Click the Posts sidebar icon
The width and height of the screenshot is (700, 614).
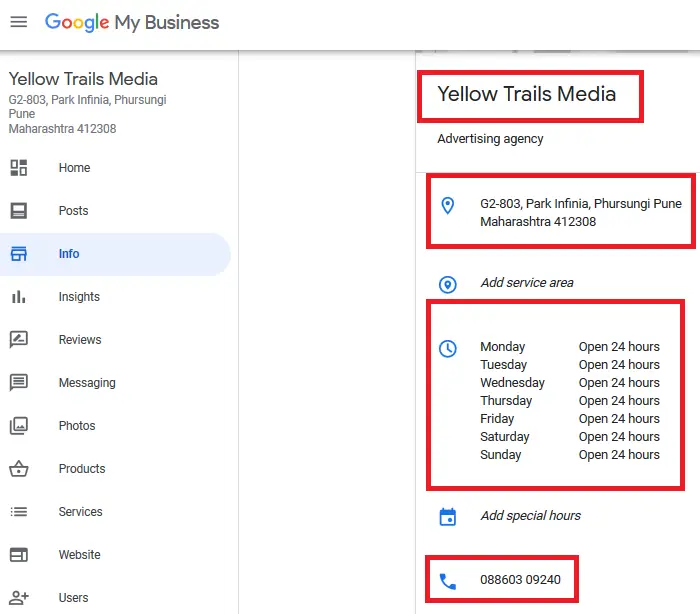coord(19,211)
